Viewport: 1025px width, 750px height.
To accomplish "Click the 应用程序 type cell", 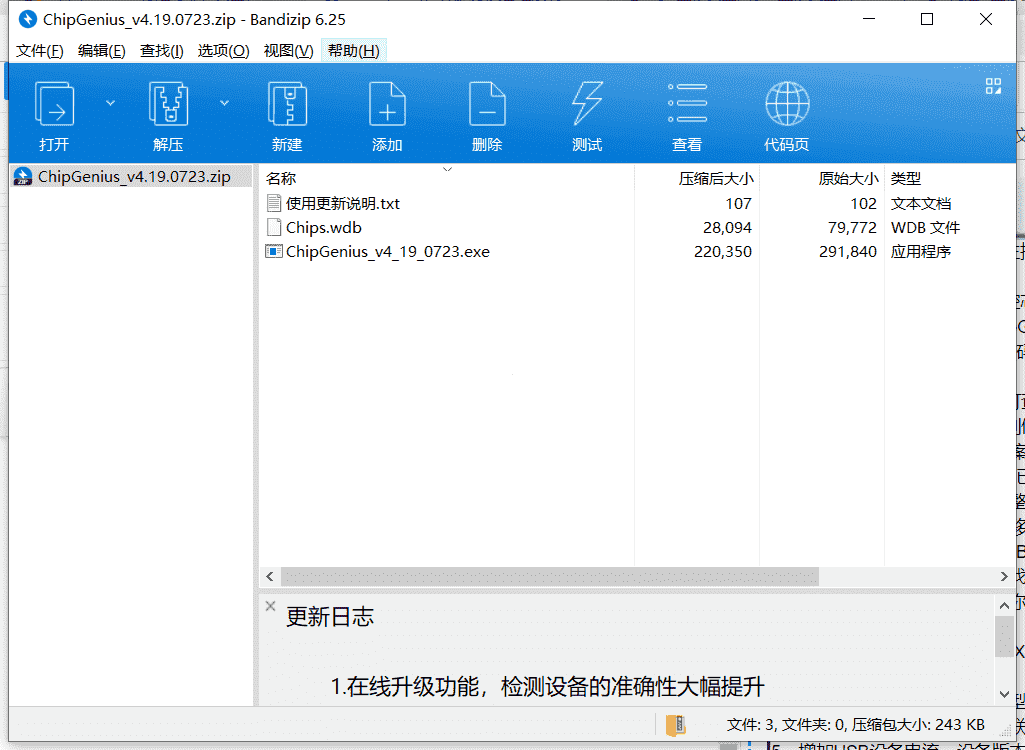I will click(920, 252).
